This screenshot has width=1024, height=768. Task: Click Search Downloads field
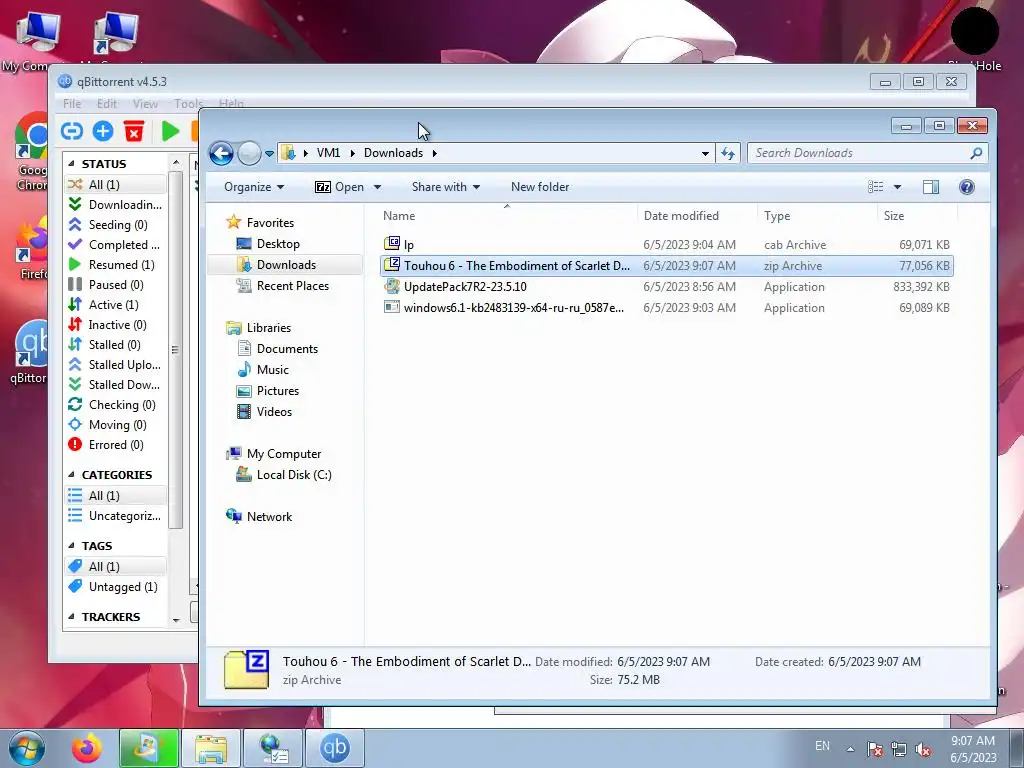pos(867,153)
